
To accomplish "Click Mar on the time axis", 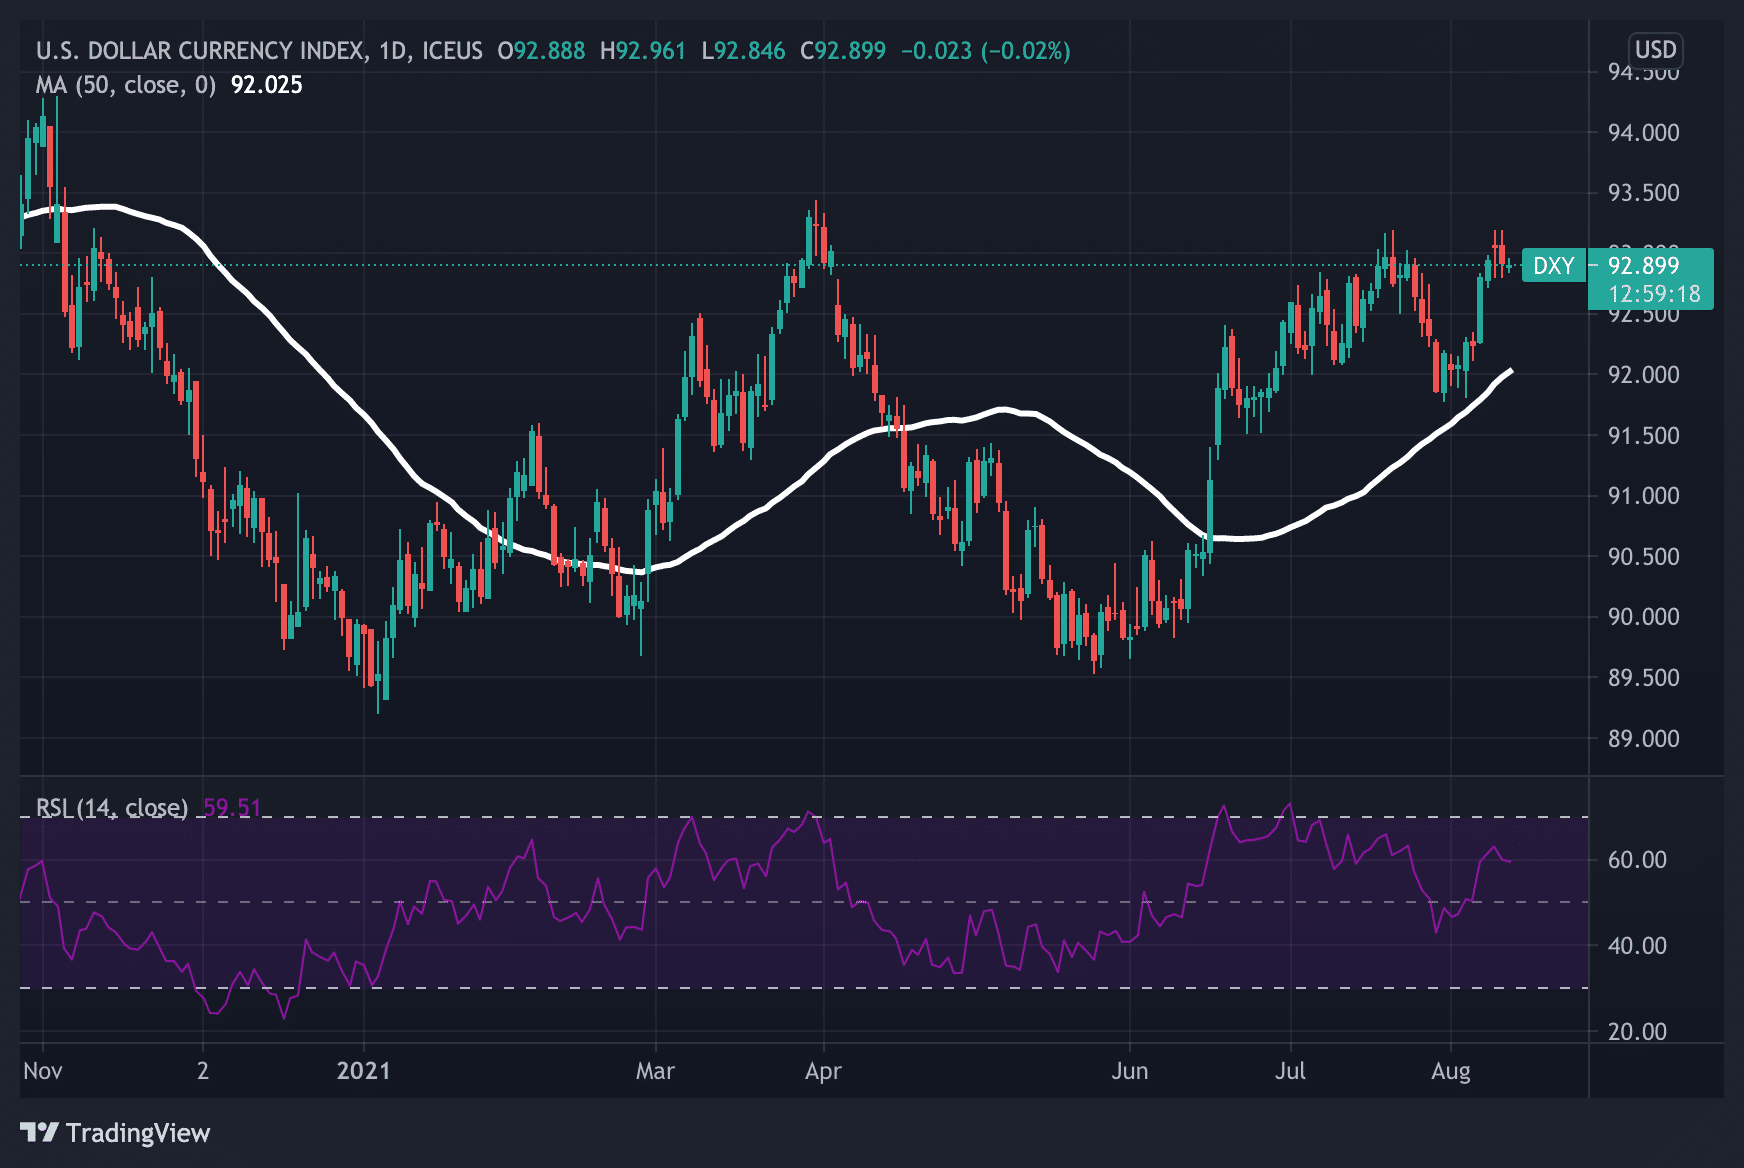I will pos(656,1069).
